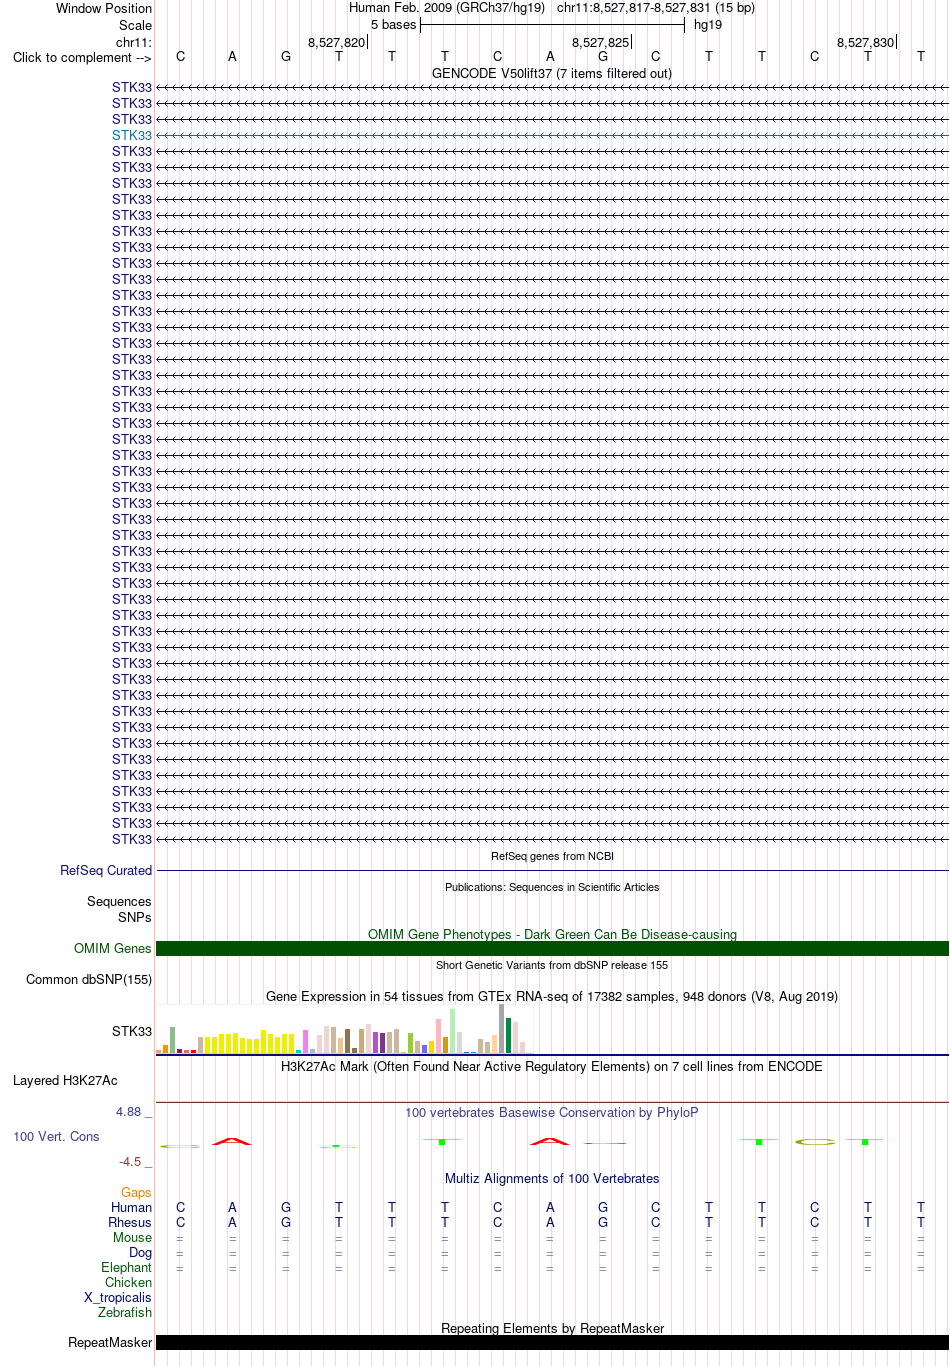This screenshot has height=1366, width=950.
Task: Click the 8,527,825 ruler position marker
Action: (601, 42)
